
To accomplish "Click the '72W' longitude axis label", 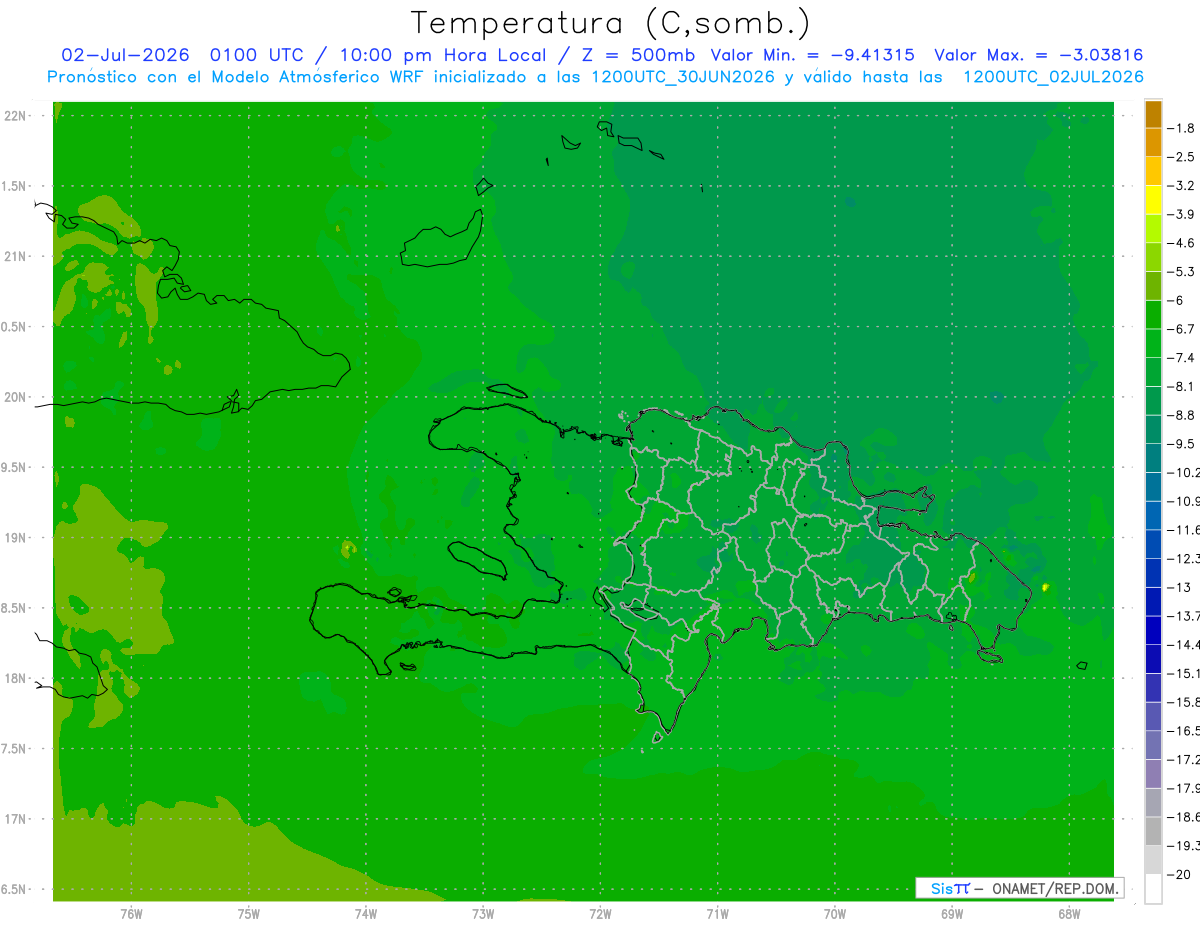I will pos(600,913).
